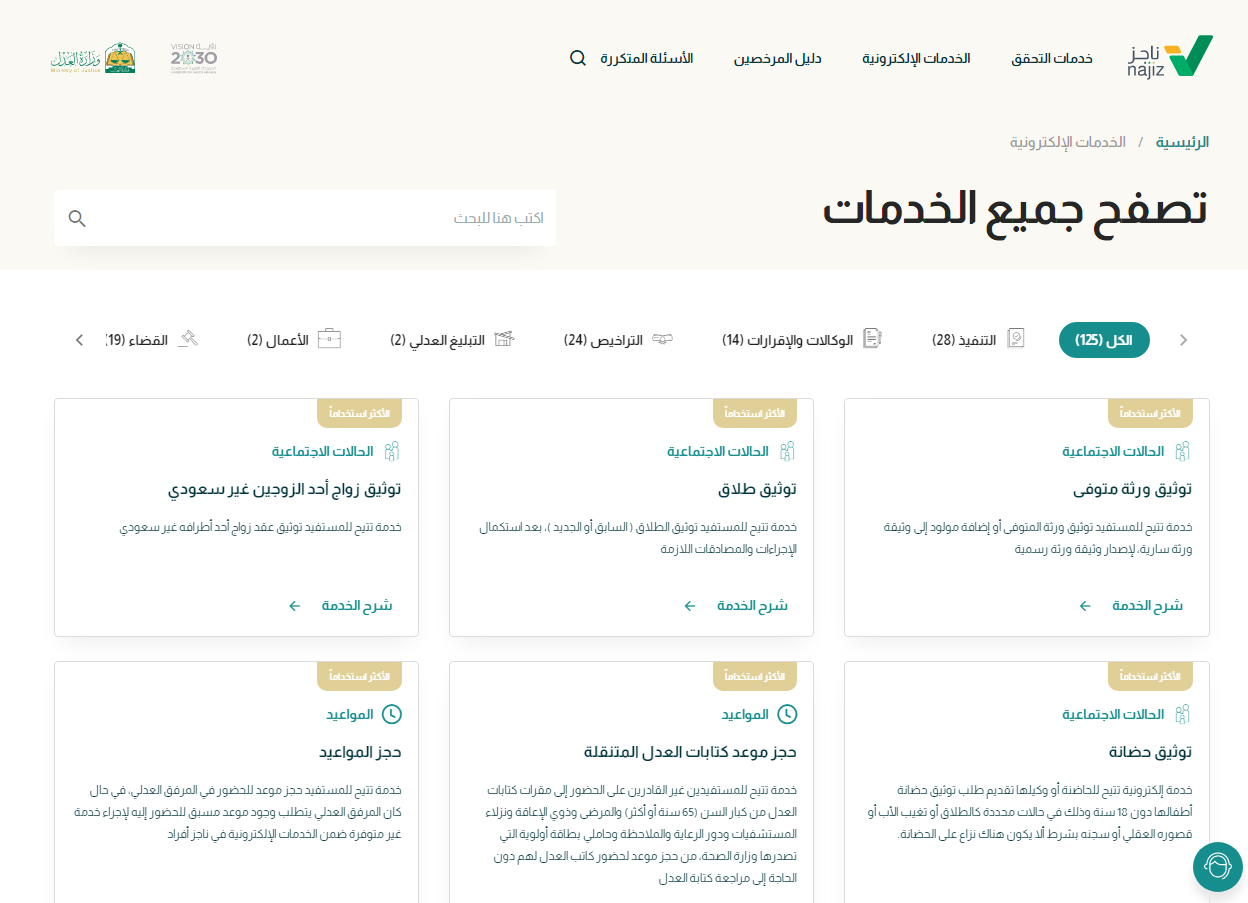
Task: Click family icon on توثيق زواج أحد الزوجين card
Action: click(x=392, y=451)
